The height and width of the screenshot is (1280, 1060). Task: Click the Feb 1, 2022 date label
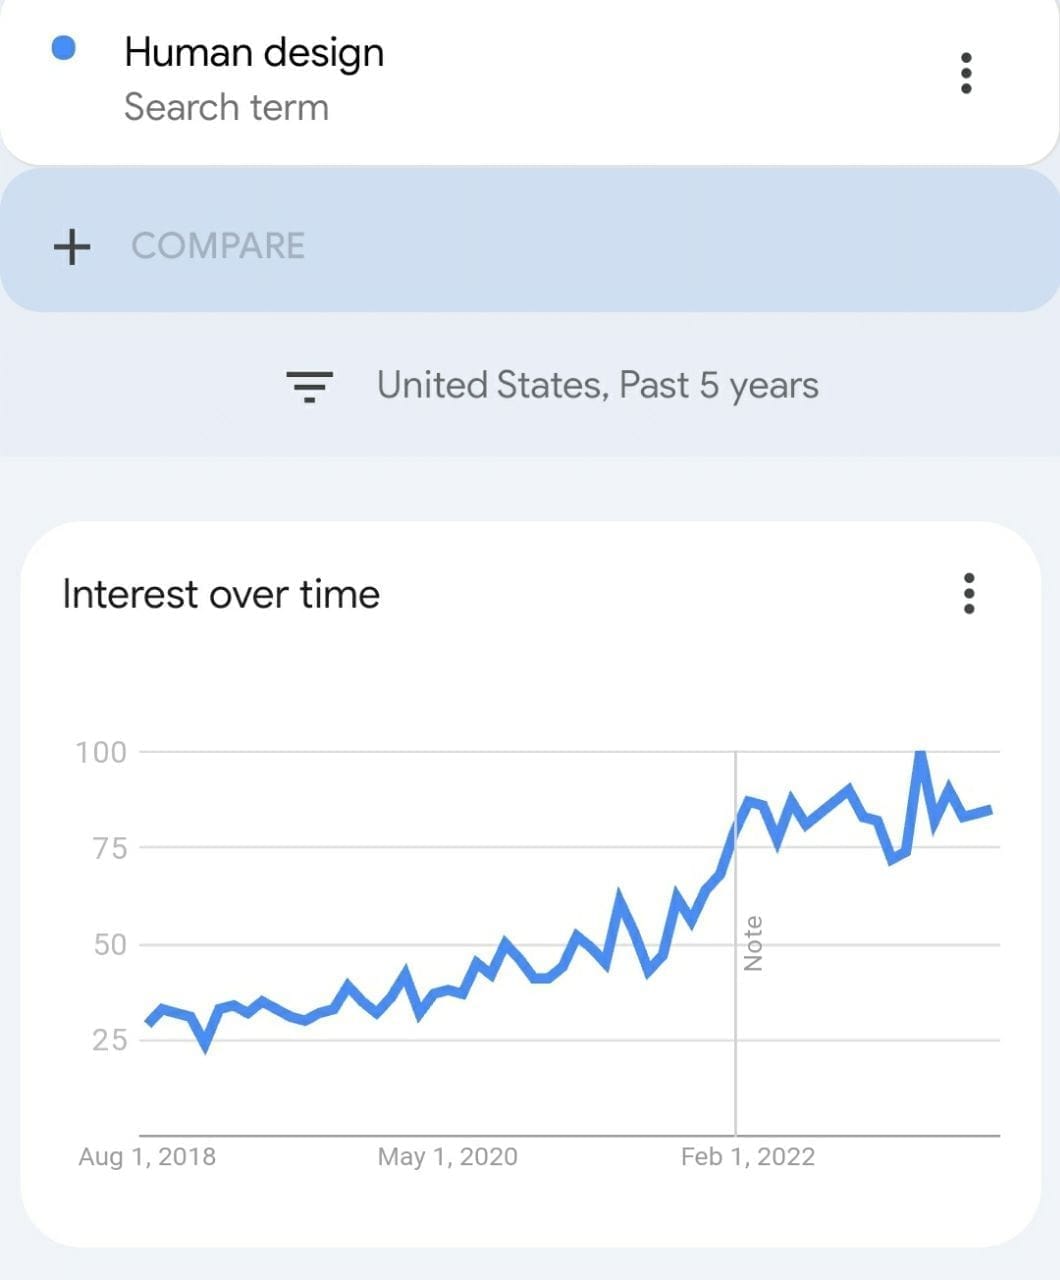click(x=748, y=1157)
